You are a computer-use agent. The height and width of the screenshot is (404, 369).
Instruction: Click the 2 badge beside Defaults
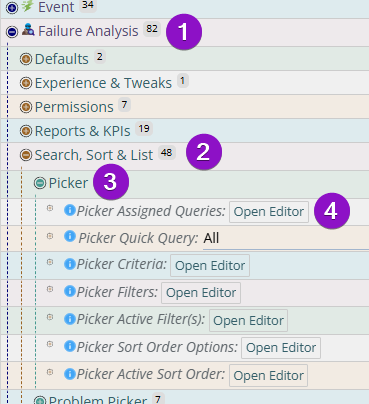coord(100,57)
